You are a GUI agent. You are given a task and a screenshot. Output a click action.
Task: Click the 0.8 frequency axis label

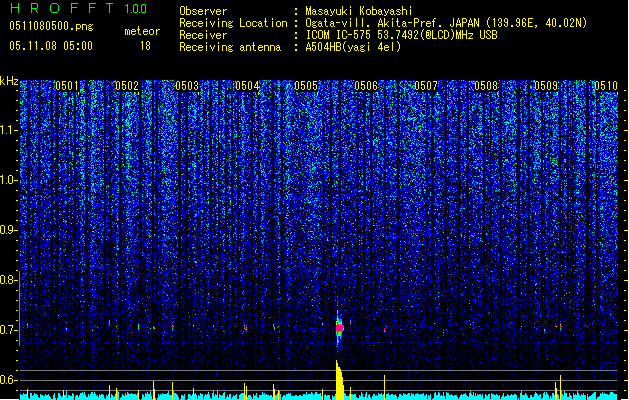click(x=9, y=280)
